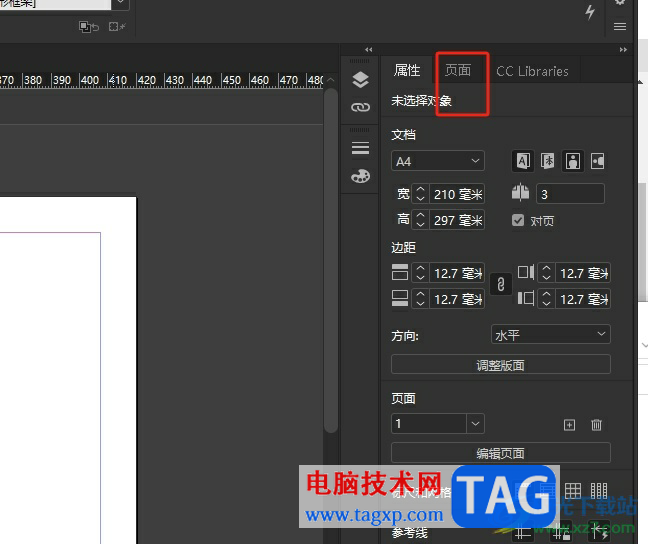The width and height of the screenshot is (648, 544).
Task: Collapse the right panel group arrows
Action: coord(623,50)
